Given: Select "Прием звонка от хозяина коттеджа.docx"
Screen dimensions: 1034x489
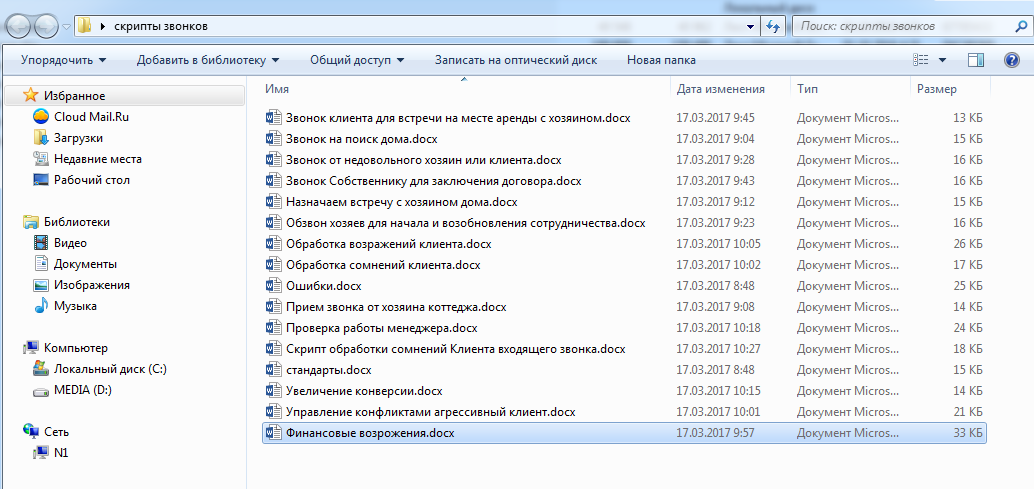Looking at the screenshot, I should pos(396,307).
